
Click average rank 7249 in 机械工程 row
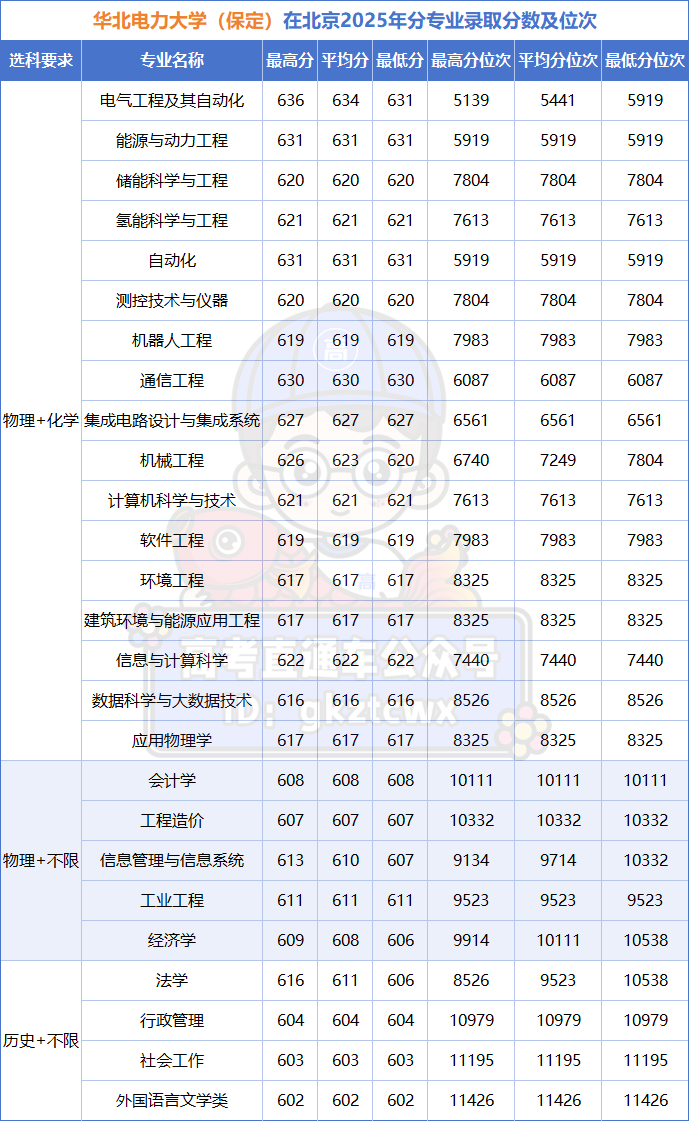[557, 461]
